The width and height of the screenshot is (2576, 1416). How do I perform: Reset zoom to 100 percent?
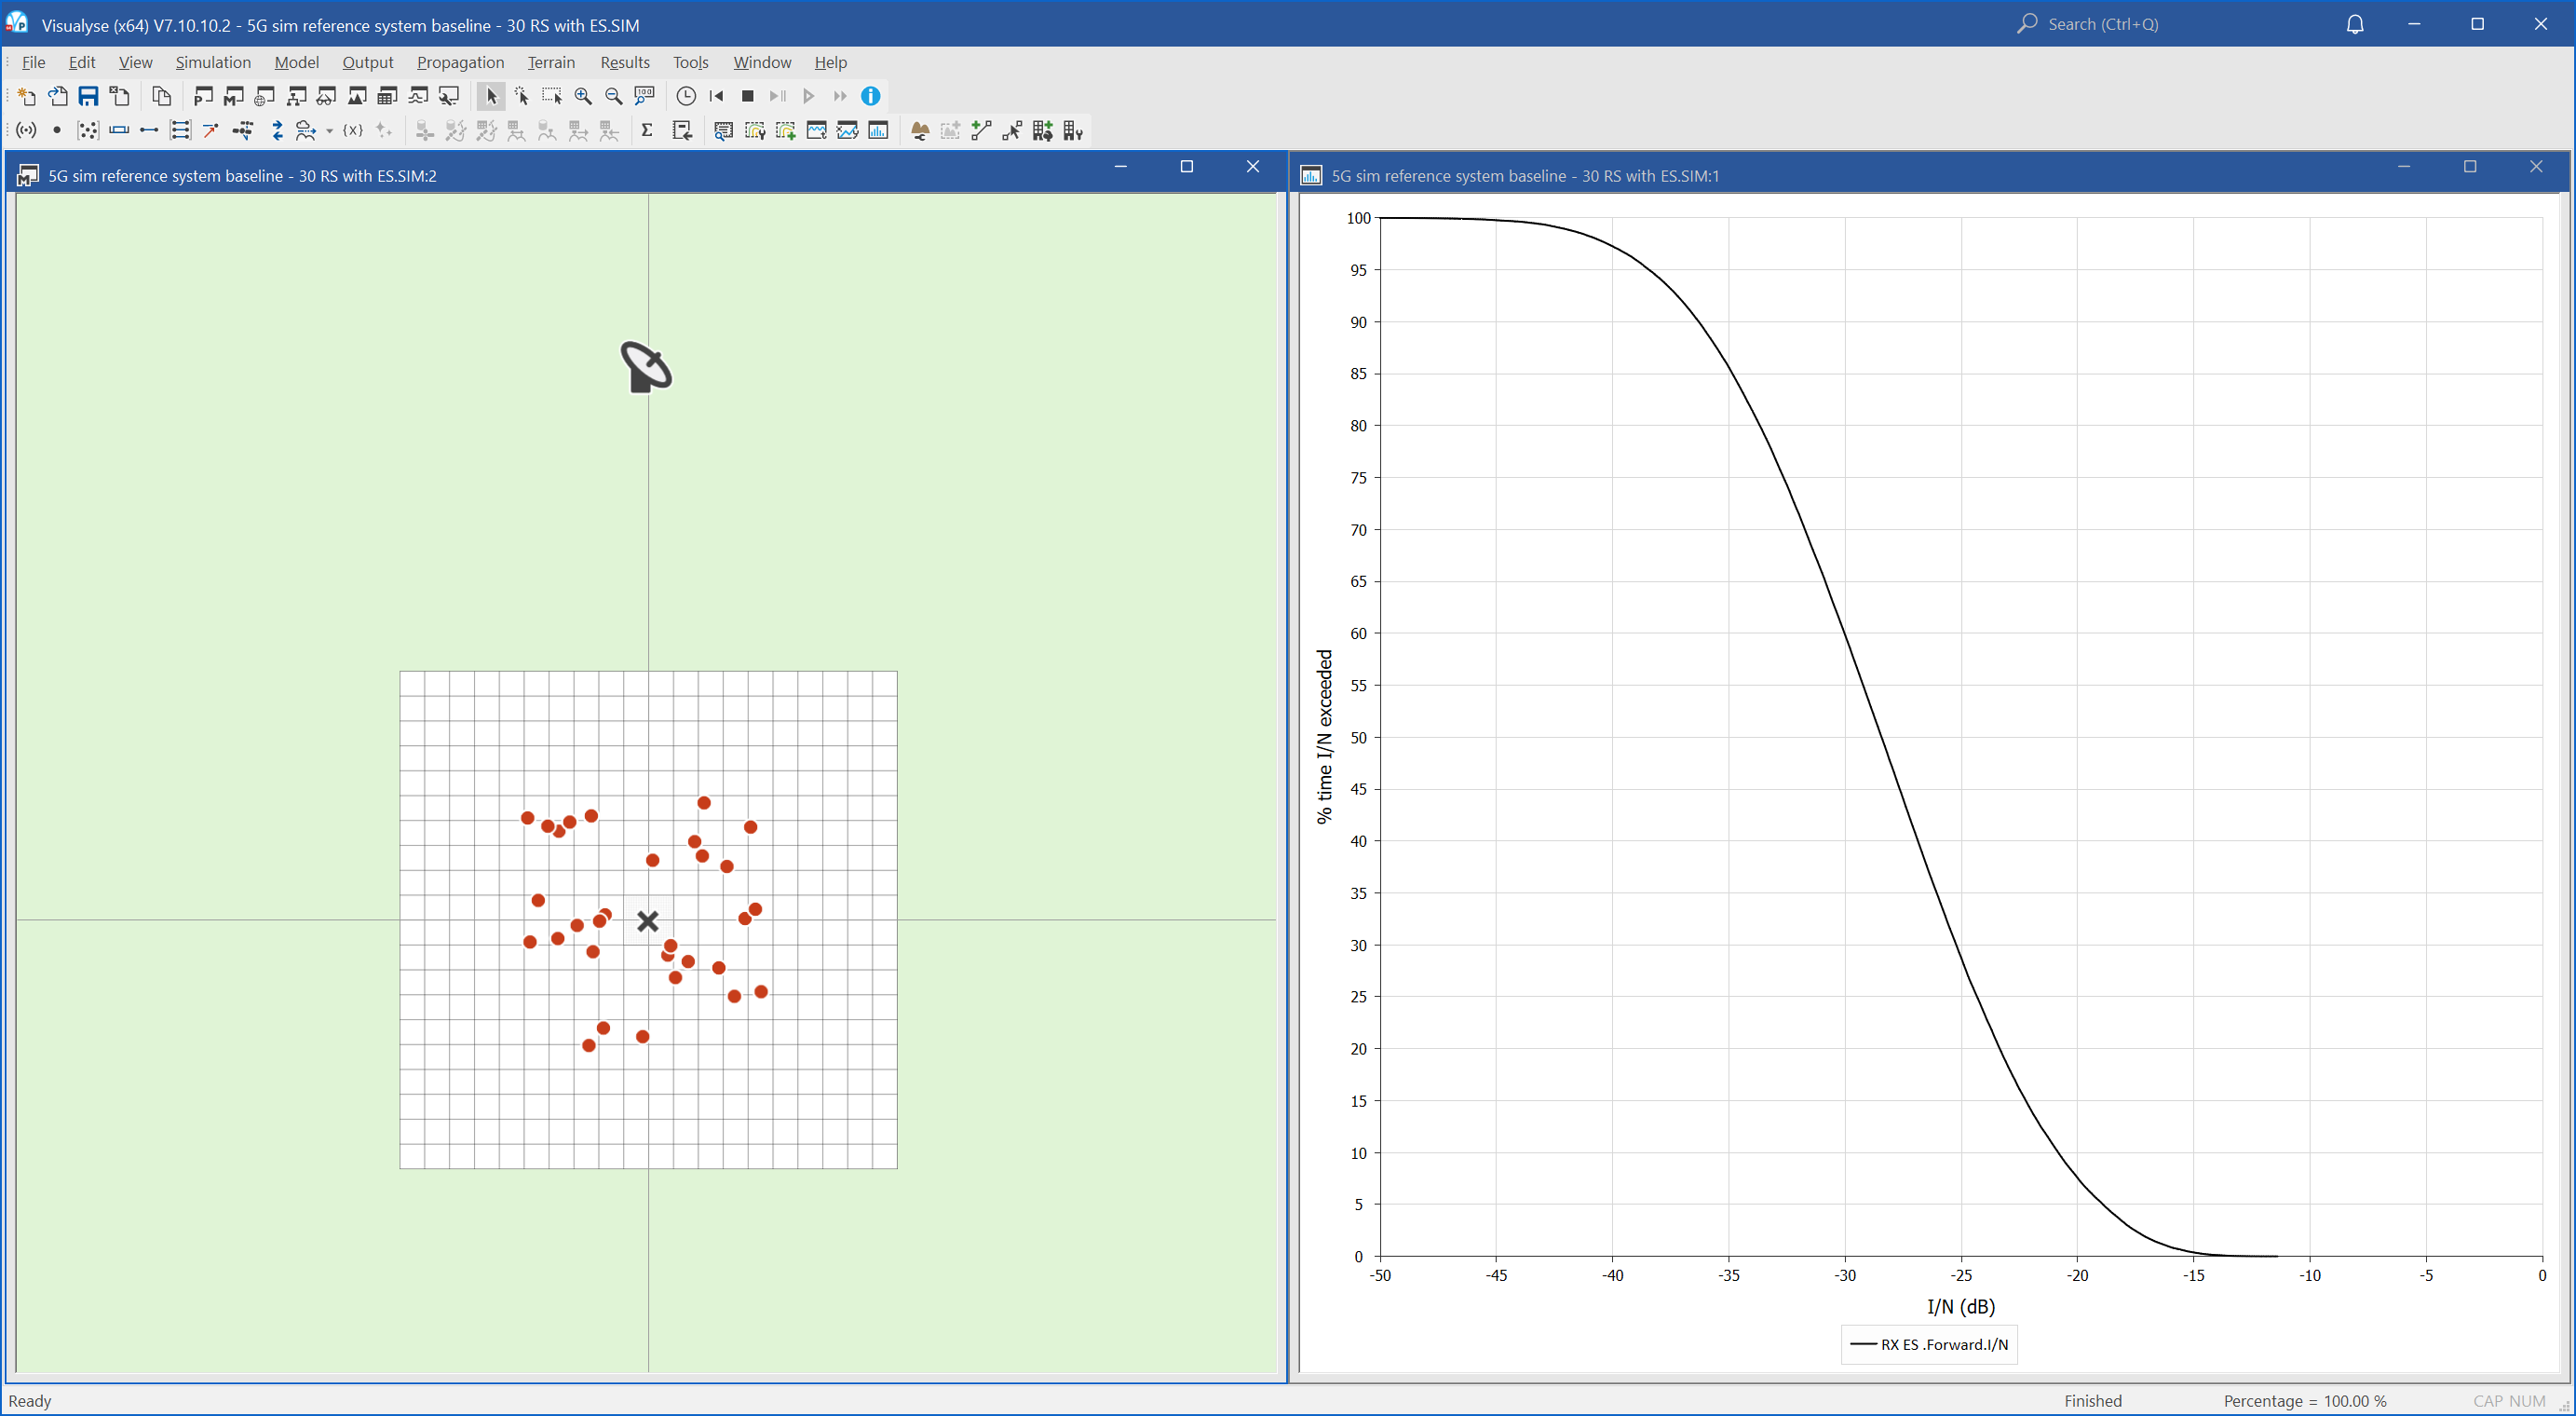[645, 96]
